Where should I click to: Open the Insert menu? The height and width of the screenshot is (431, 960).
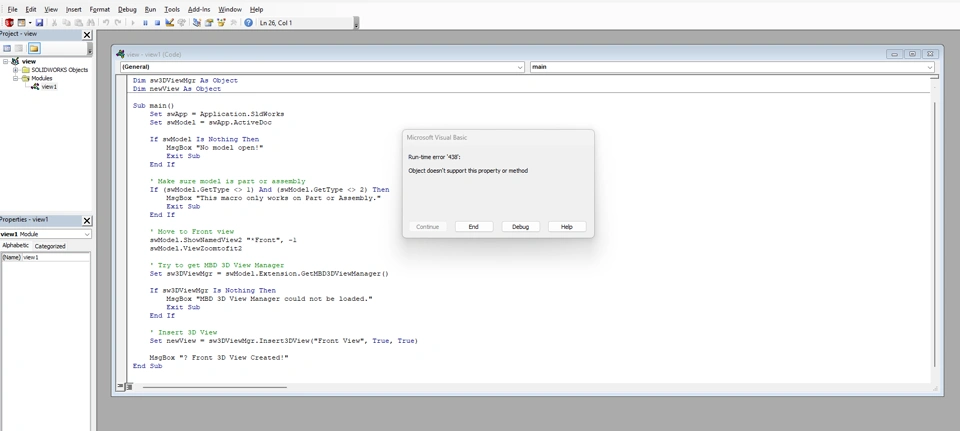coord(73,9)
